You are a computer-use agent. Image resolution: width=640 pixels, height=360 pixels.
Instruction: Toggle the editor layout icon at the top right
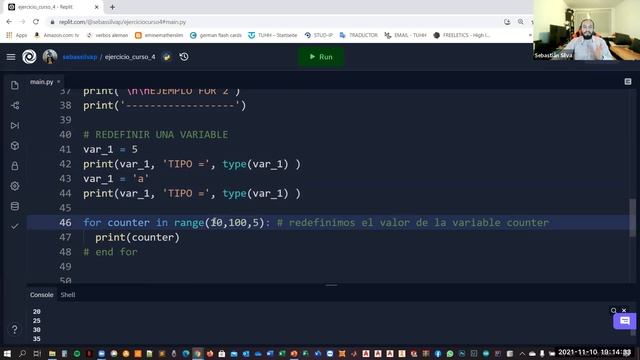coord(628,82)
